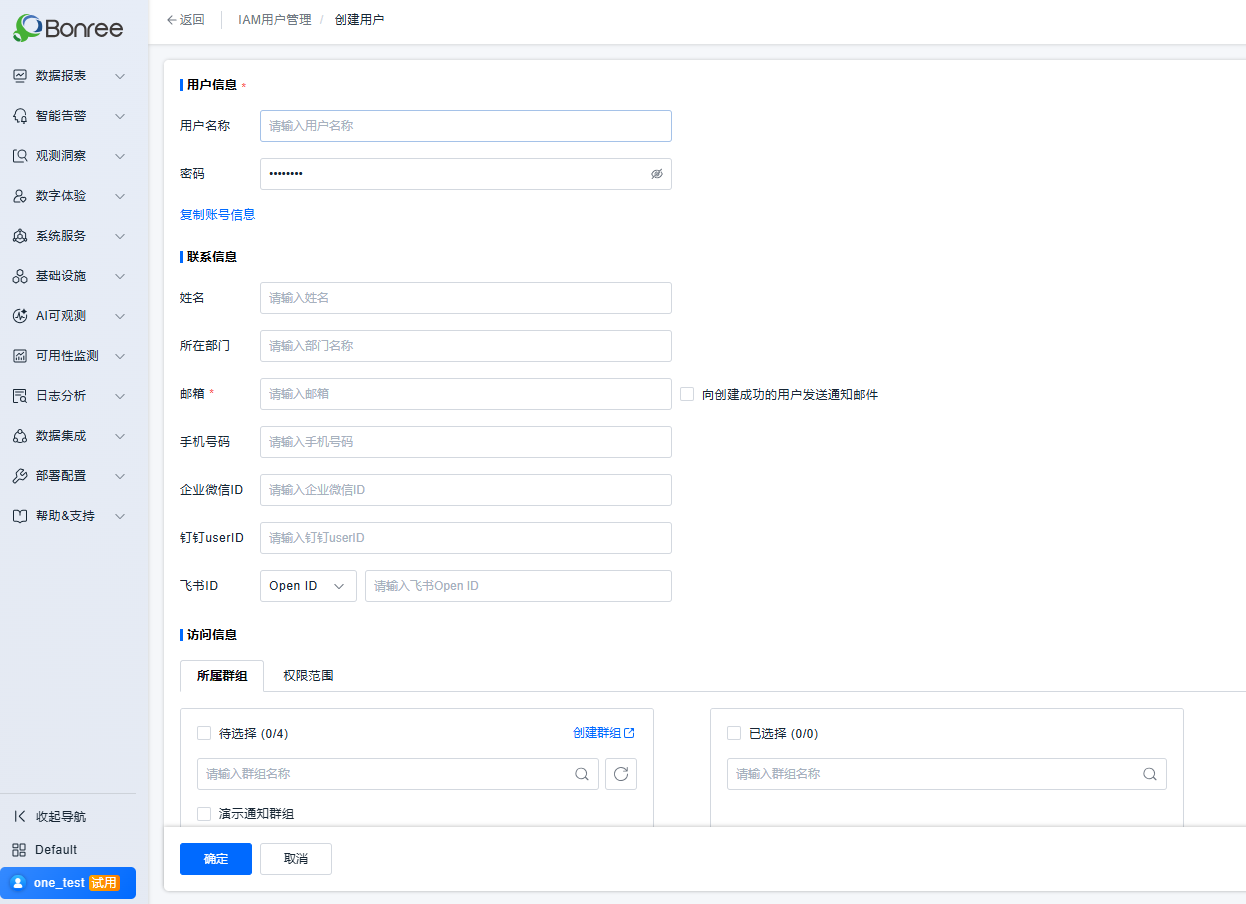Image resolution: width=1246 pixels, height=904 pixels.
Task: Click the refresh icon beside group search
Action: pyautogui.click(x=621, y=774)
